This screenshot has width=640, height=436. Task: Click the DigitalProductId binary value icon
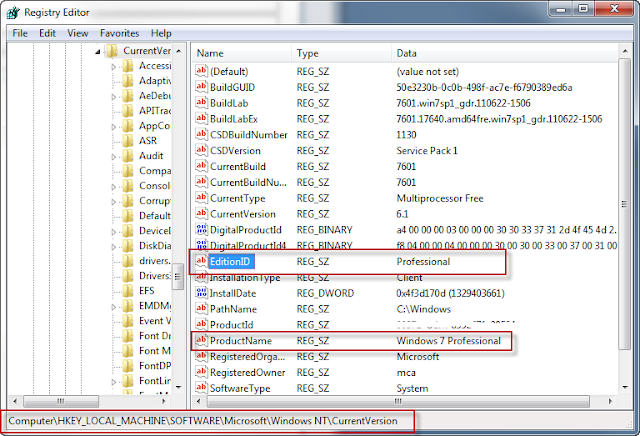201,229
